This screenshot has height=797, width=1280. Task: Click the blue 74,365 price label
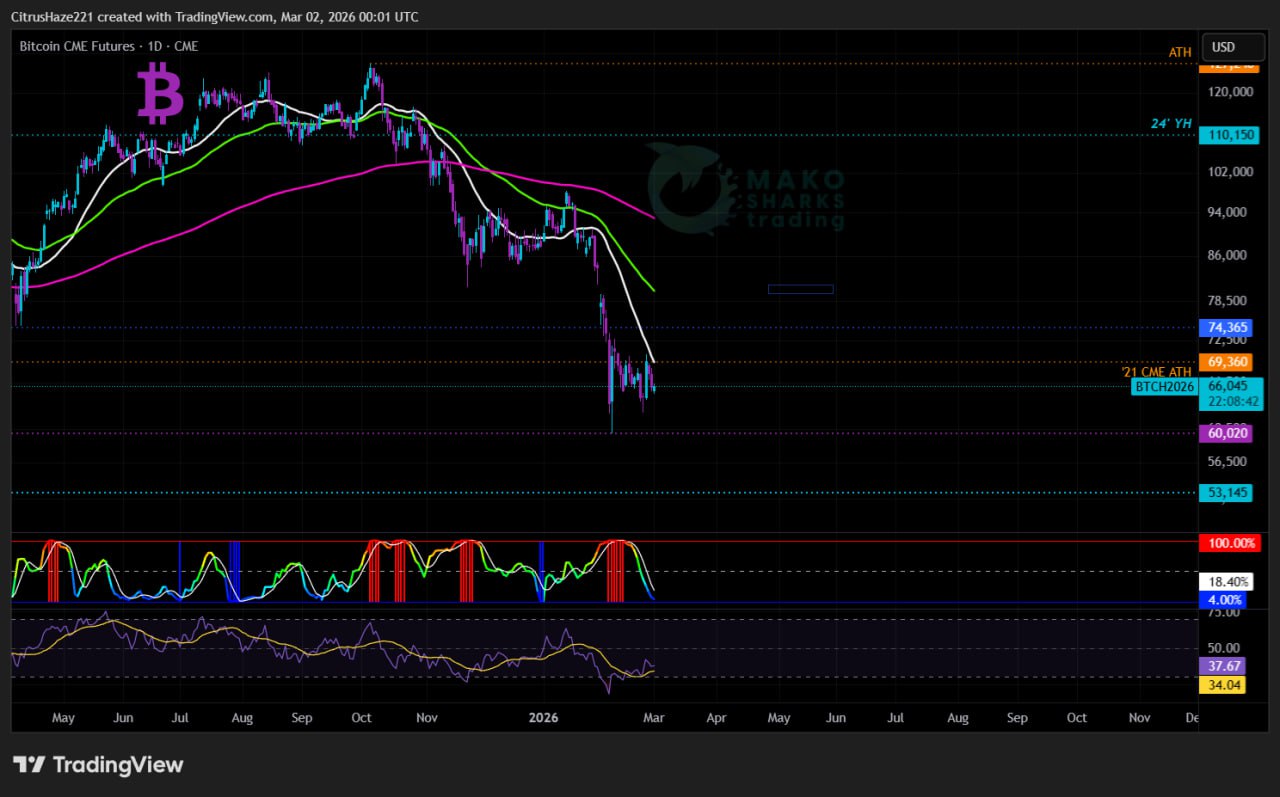point(1225,327)
